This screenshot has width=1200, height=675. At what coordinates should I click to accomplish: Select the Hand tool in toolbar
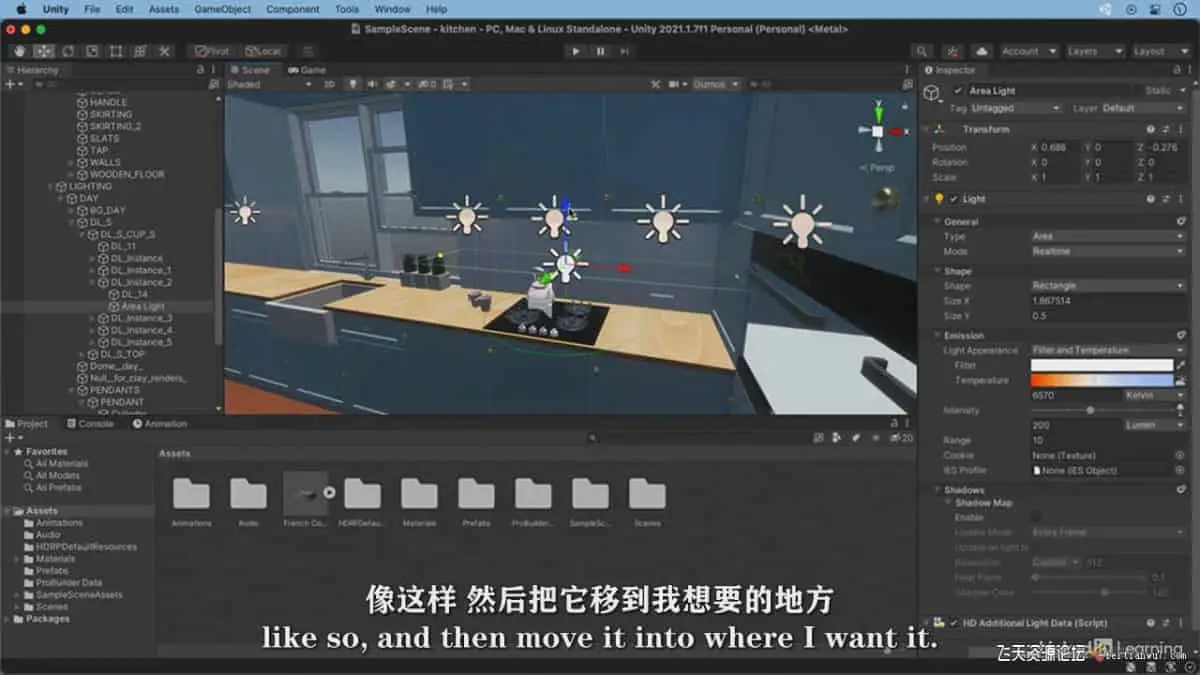20,51
